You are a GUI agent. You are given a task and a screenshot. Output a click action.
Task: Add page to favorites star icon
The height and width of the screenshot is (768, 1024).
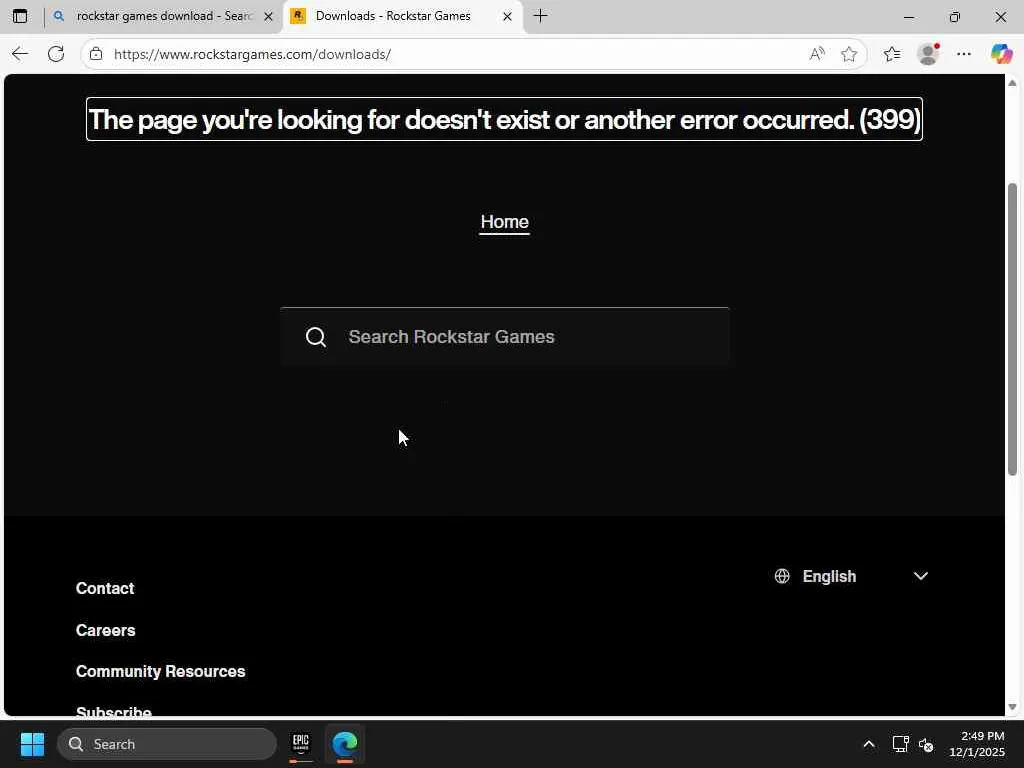[x=849, y=54]
